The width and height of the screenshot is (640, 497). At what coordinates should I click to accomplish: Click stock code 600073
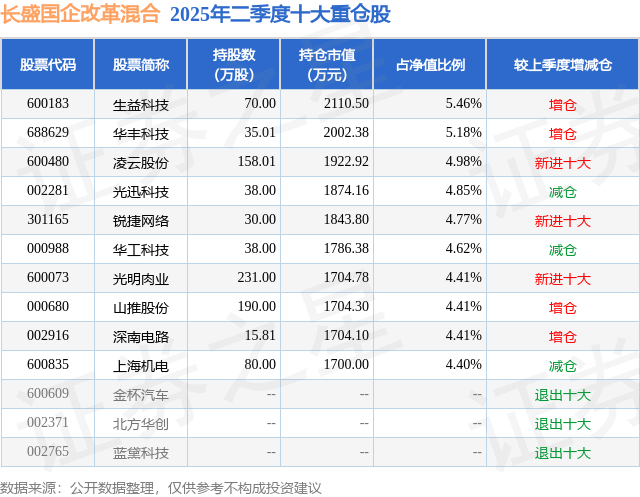(x=48, y=277)
